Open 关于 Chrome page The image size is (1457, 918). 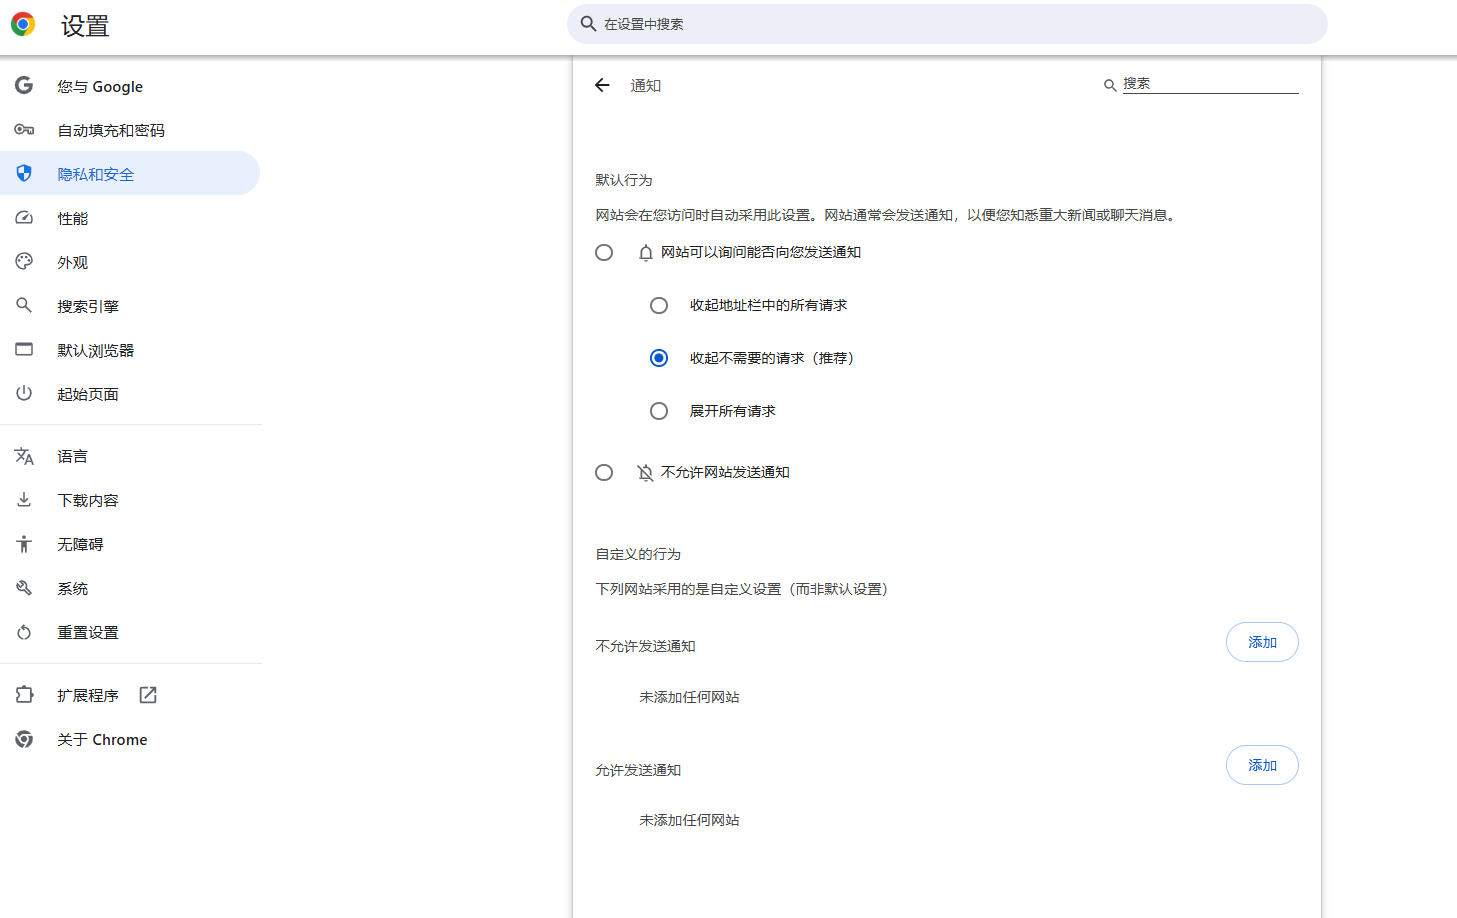coord(130,739)
